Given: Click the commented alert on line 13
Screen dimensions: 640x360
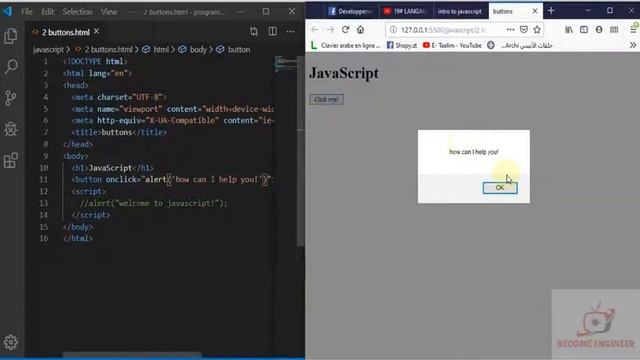Looking at the screenshot, I should pos(154,203).
